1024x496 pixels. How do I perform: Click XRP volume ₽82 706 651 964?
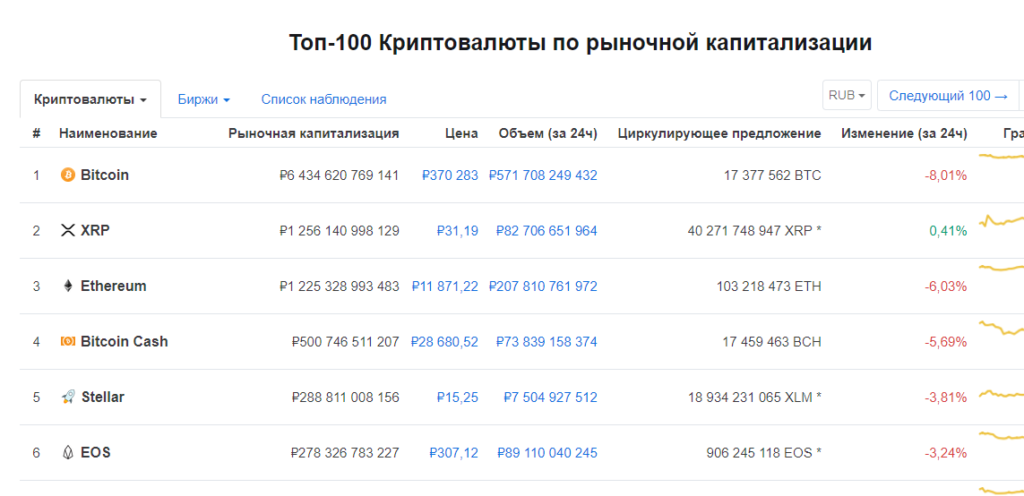pyautogui.click(x=547, y=231)
